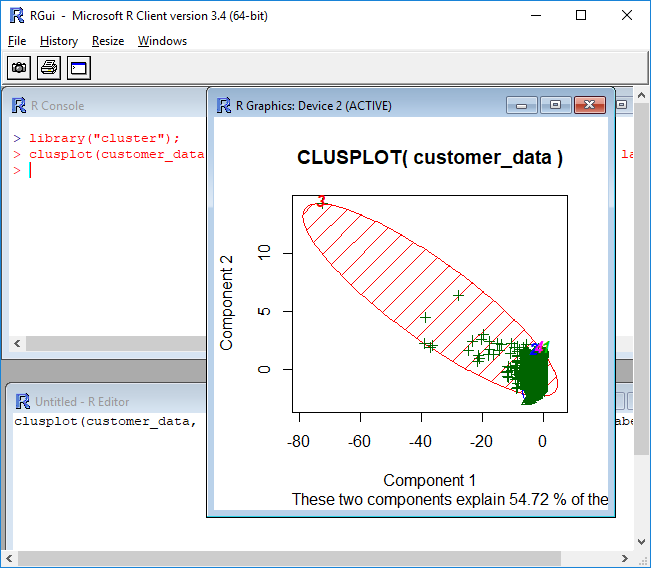The width and height of the screenshot is (651, 568).
Task: Click the -80 tick label on x-axis
Action: [299, 441]
